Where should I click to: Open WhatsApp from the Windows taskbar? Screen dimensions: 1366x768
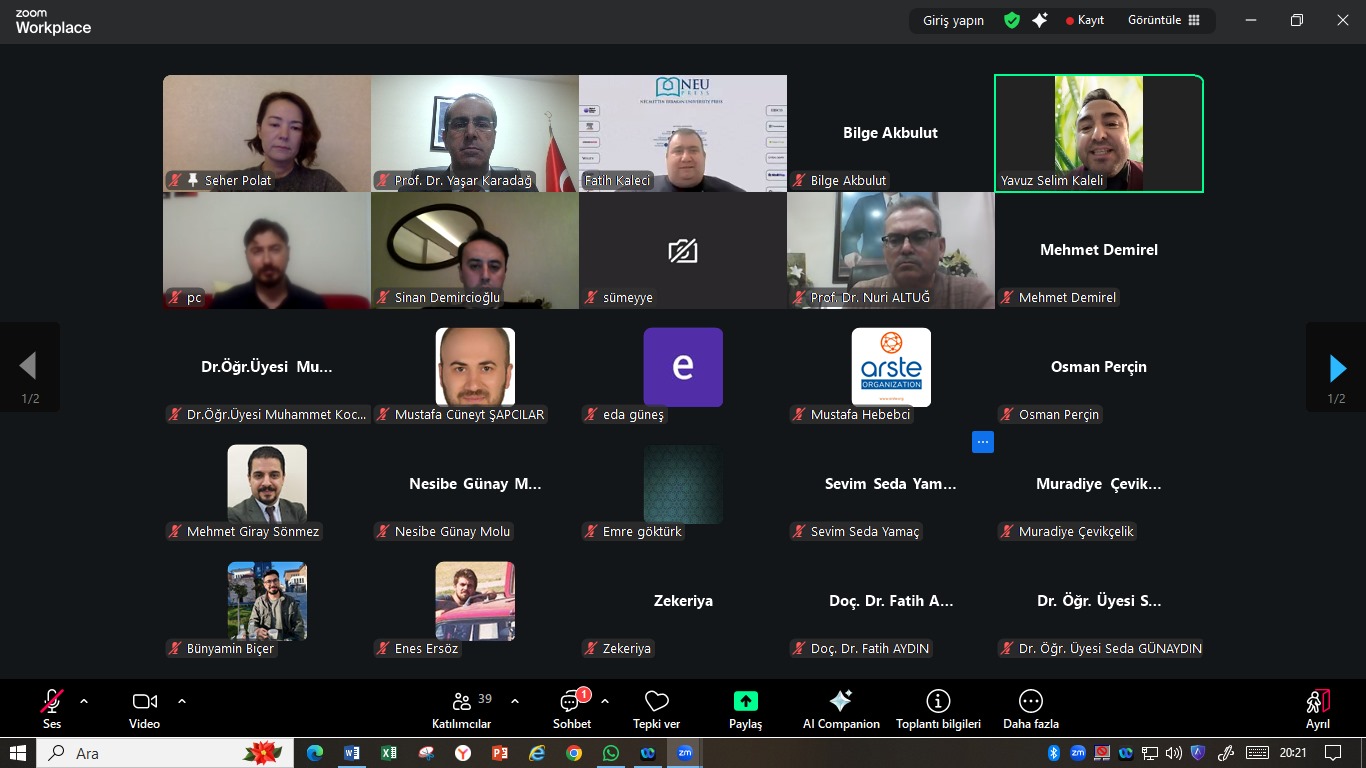(611, 753)
